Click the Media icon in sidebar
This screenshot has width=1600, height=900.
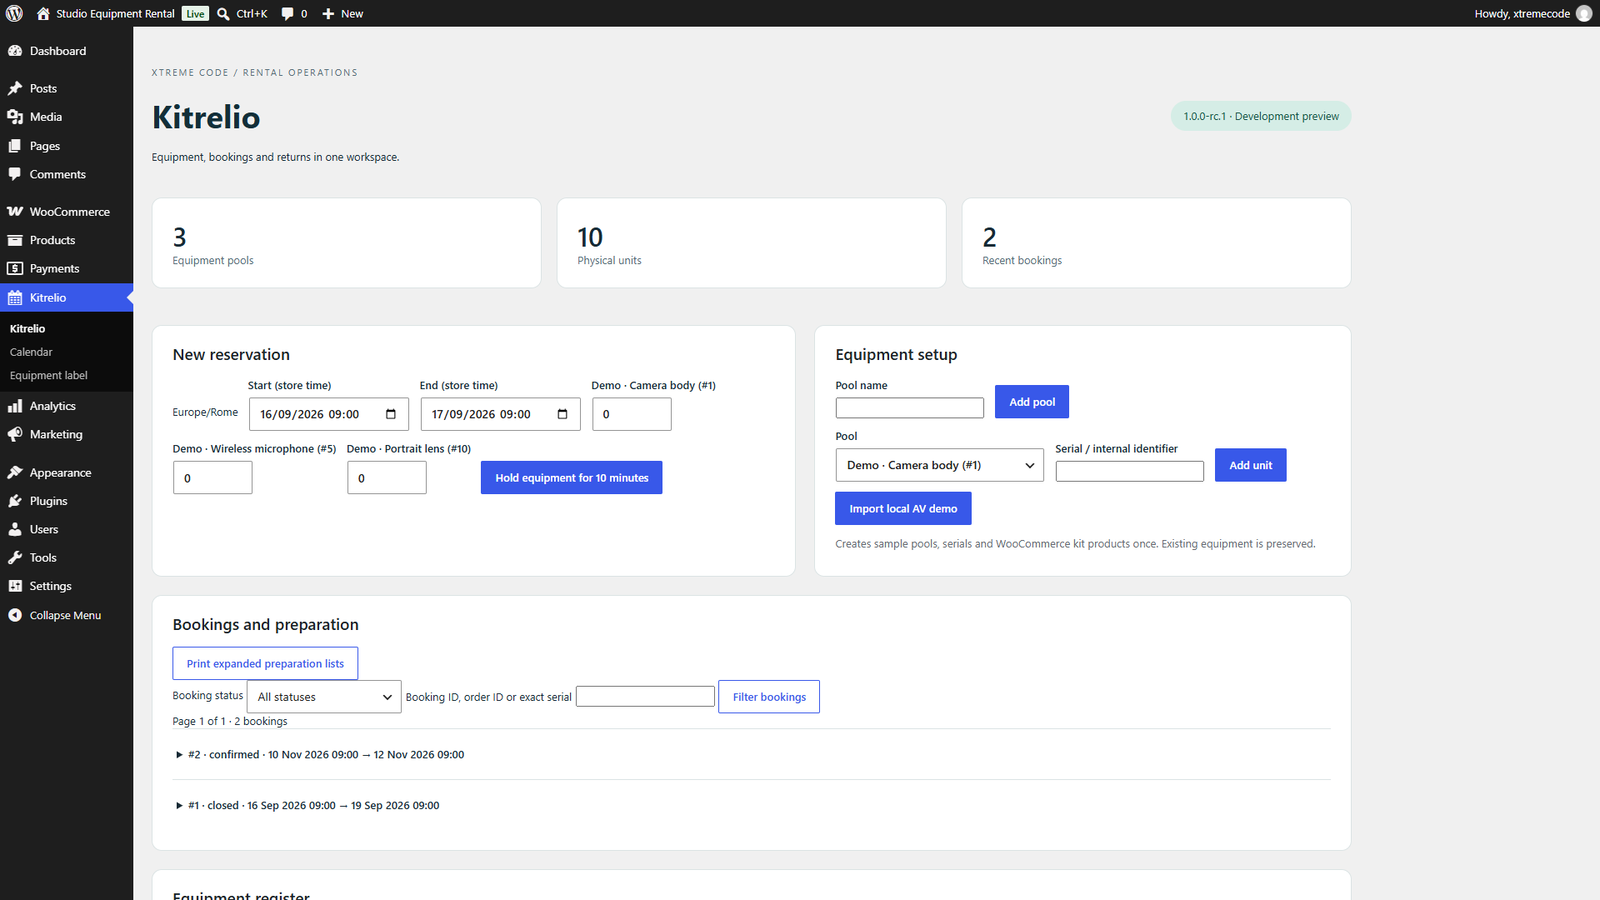[15, 117]
